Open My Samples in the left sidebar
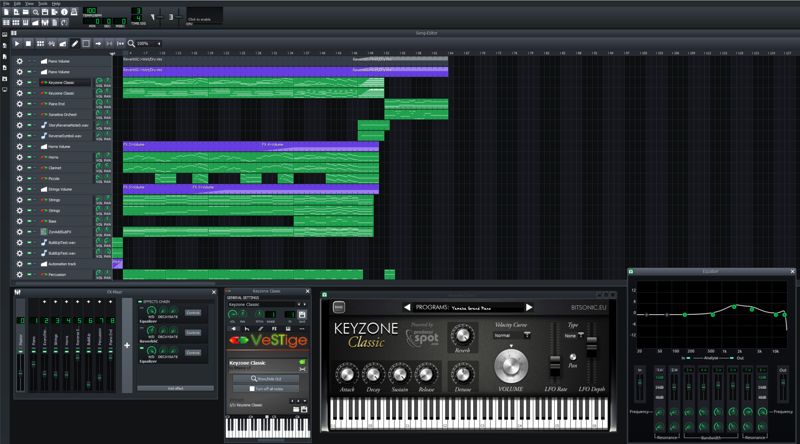This screenshot has width=800, height=444. [5, 56]
